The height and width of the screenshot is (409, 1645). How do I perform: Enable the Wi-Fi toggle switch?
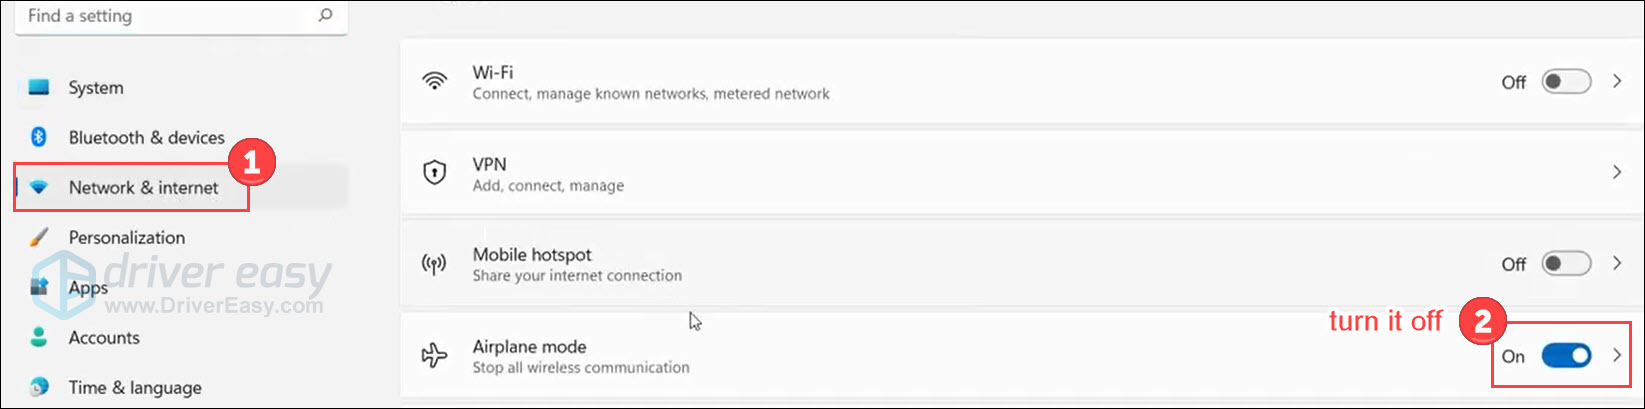click(x=1566, y=82)
